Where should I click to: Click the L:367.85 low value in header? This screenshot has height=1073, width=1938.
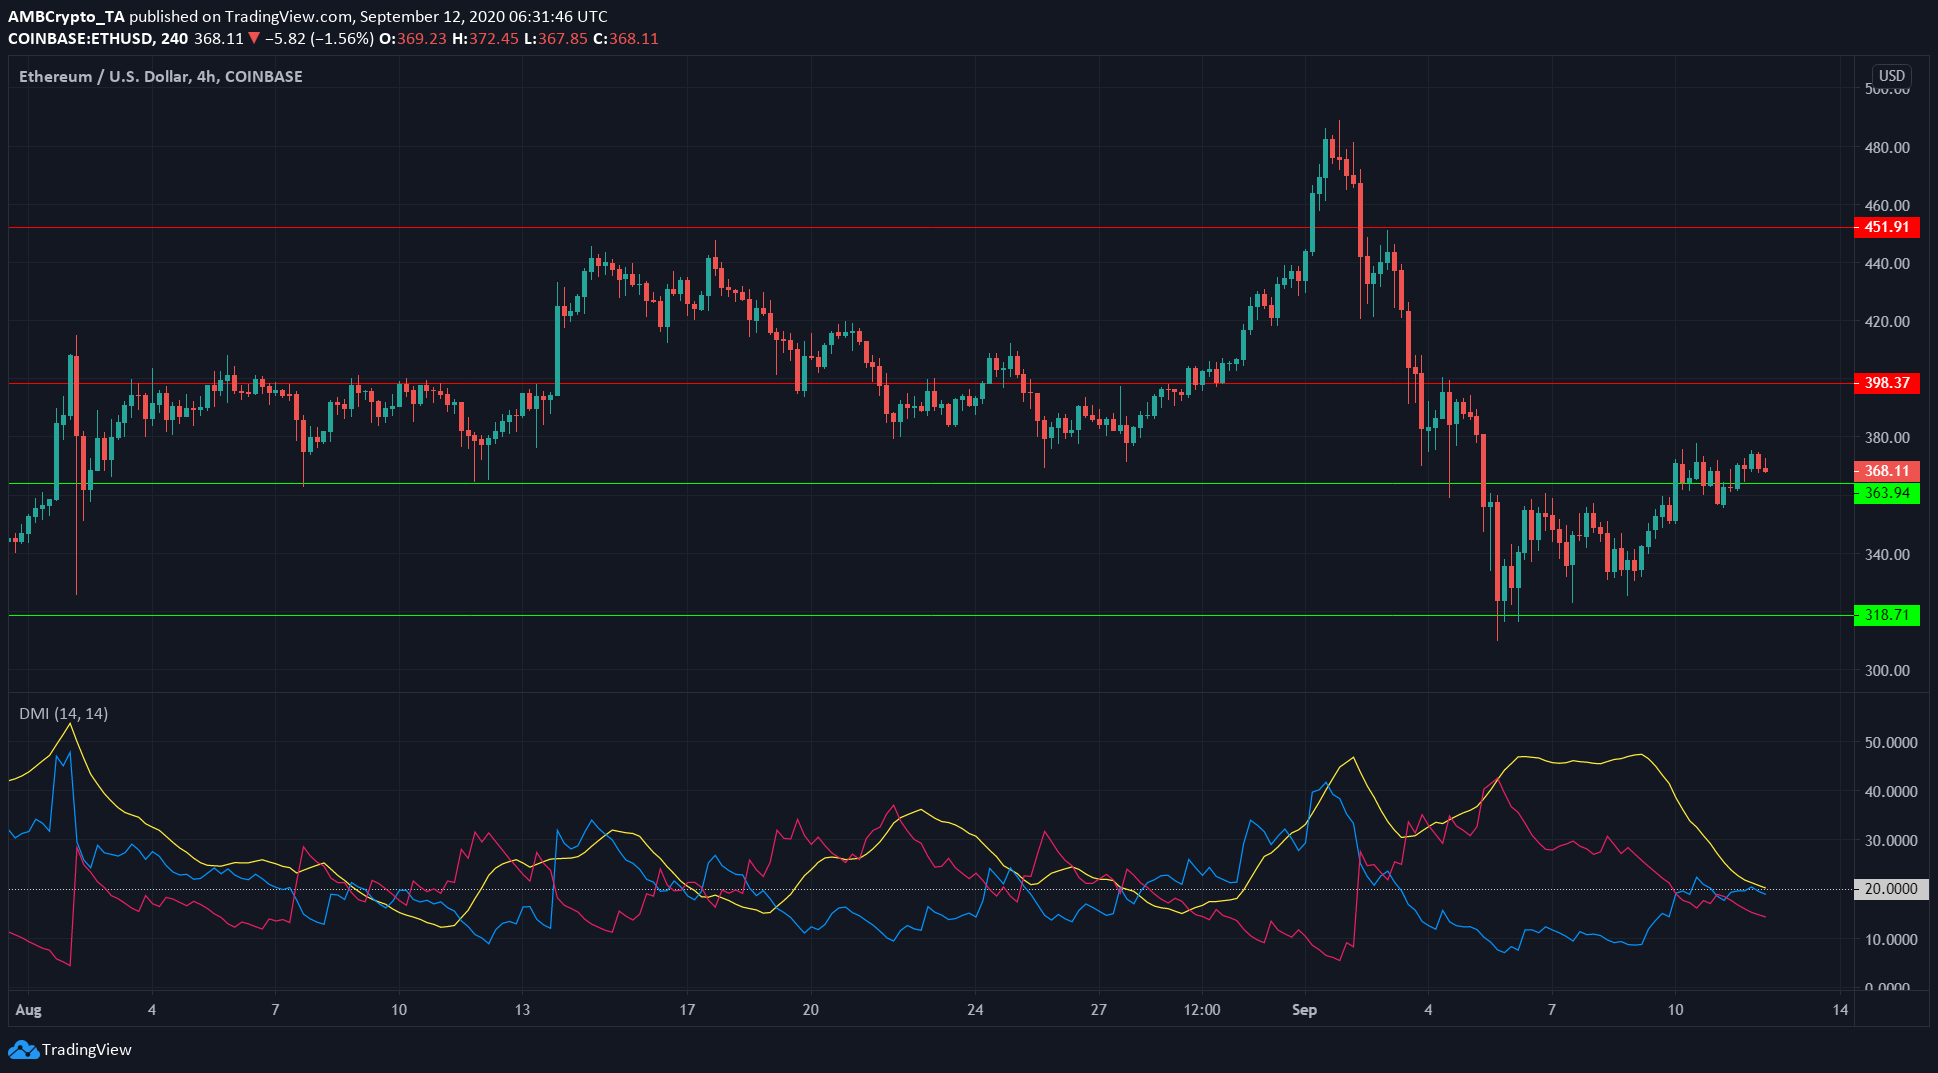[x=555, y=39]
